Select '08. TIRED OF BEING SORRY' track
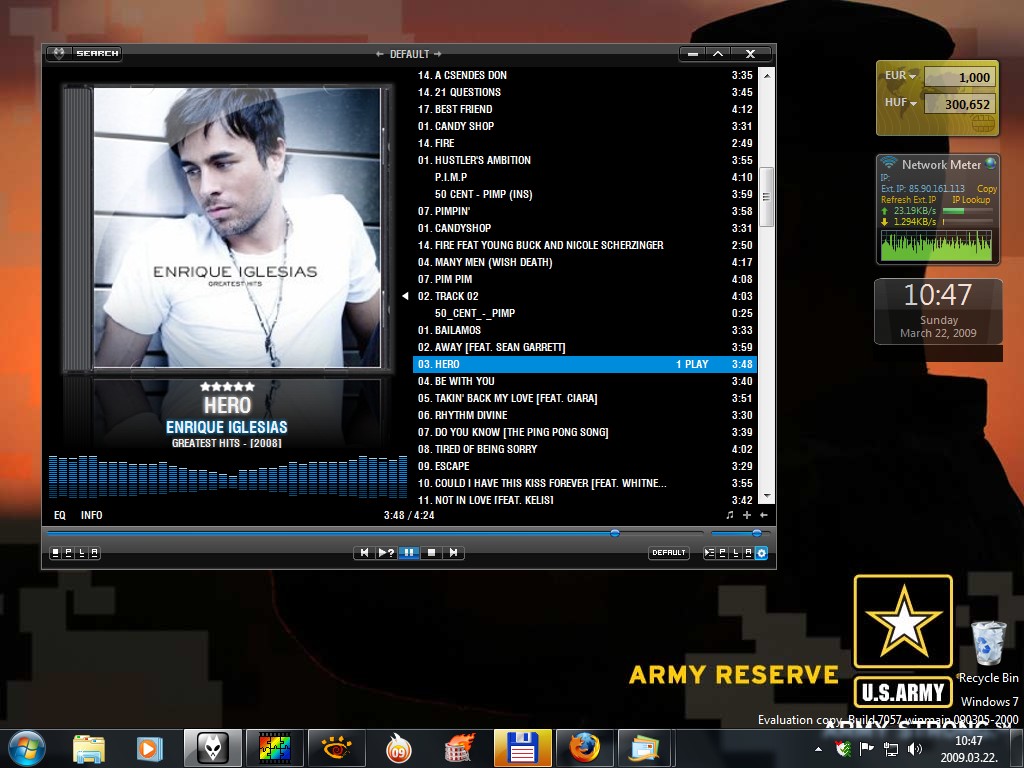This screenshot has width=1024, height=768. (585, 449)
